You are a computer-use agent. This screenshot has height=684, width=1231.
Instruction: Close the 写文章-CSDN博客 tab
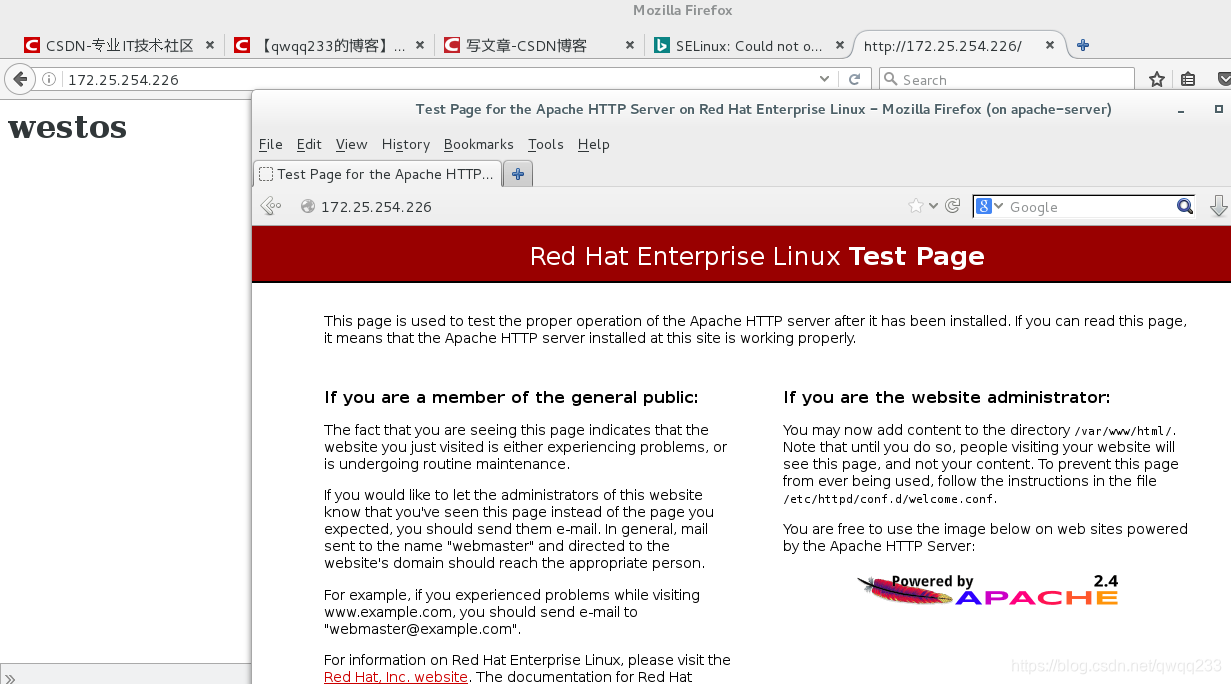point(629,45)
